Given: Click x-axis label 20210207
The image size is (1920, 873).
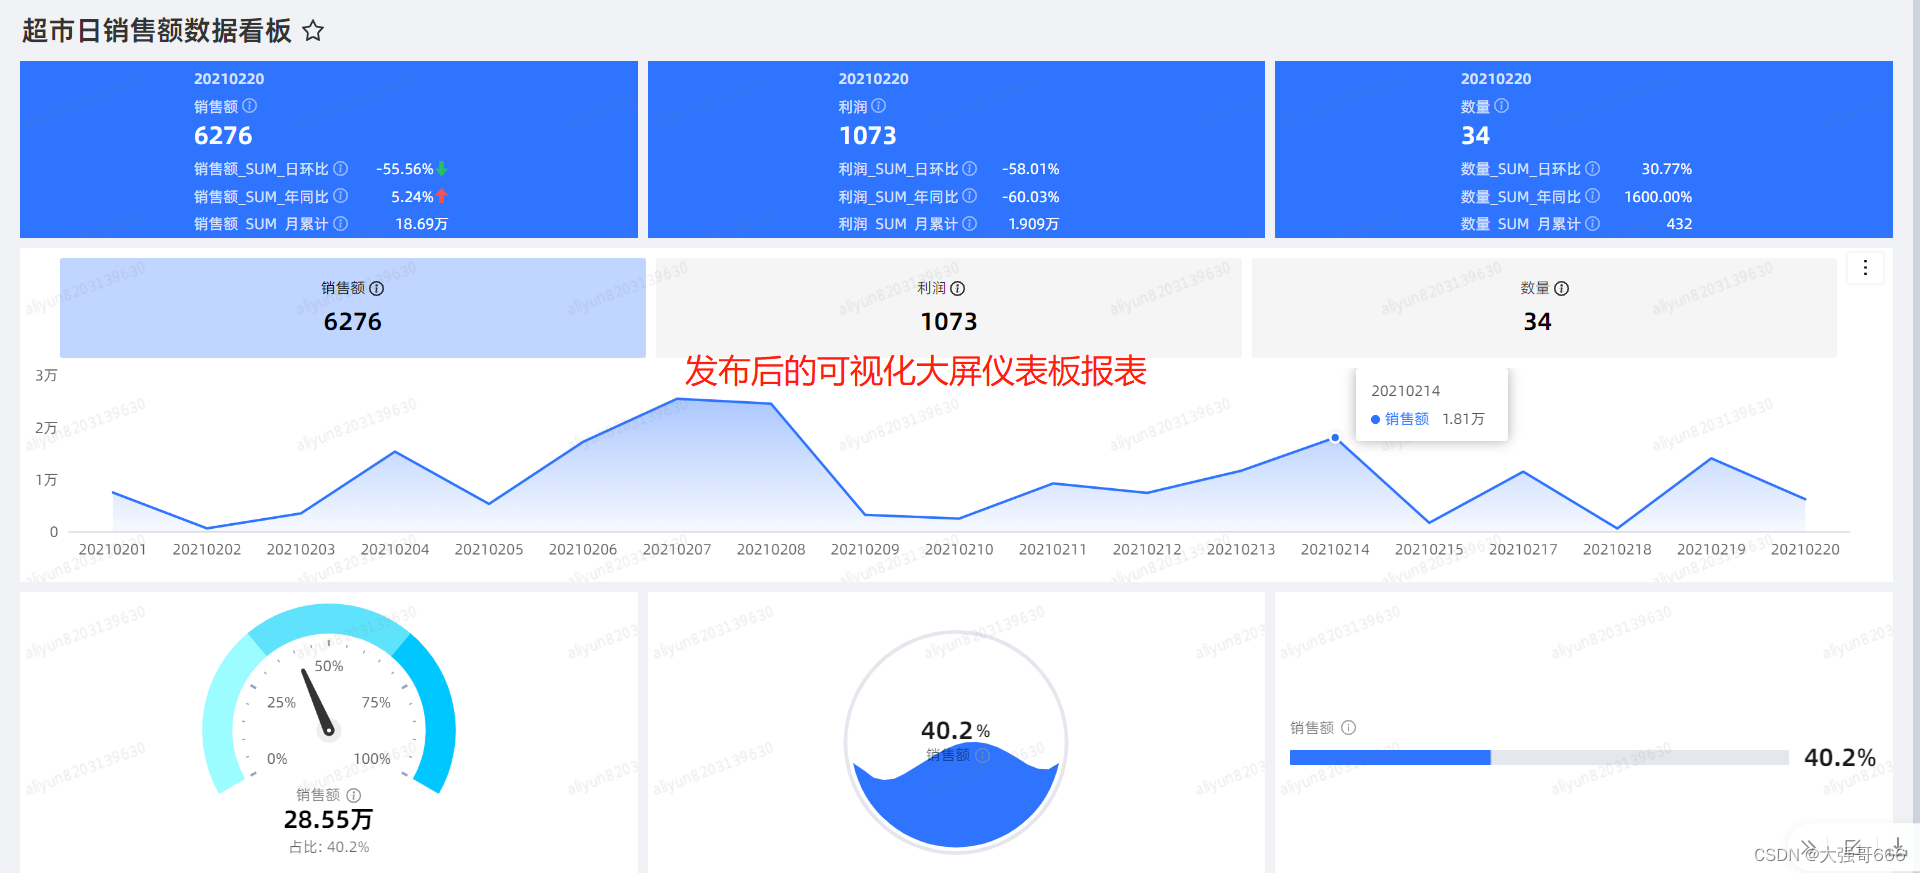Looking at the screenshot, I should pos(677,550).
